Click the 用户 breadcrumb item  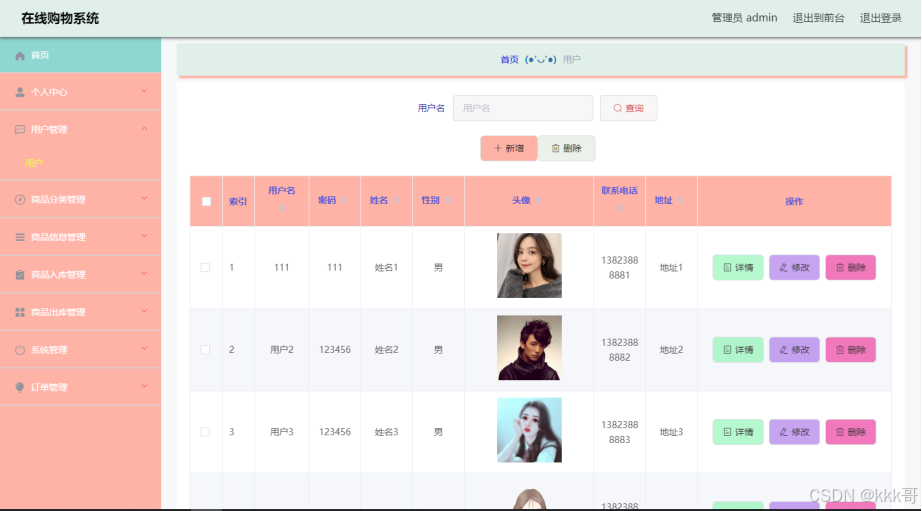click(572, 59)
